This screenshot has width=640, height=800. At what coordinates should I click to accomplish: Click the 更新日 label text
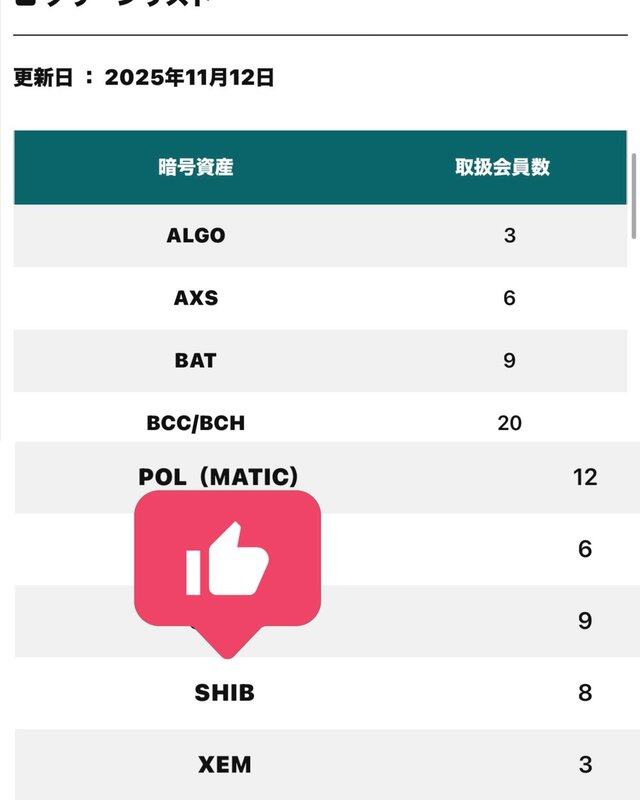(43, 78)
